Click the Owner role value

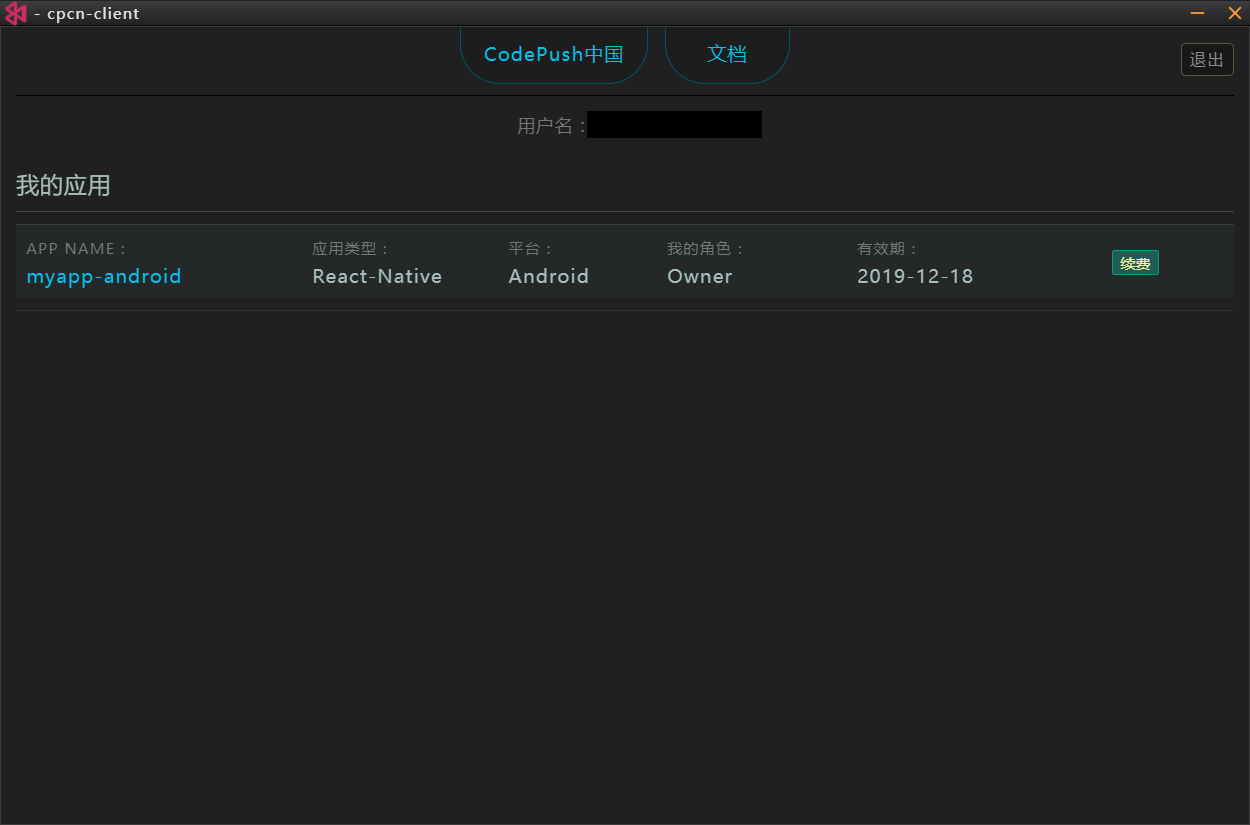click(x=699, y=276)
